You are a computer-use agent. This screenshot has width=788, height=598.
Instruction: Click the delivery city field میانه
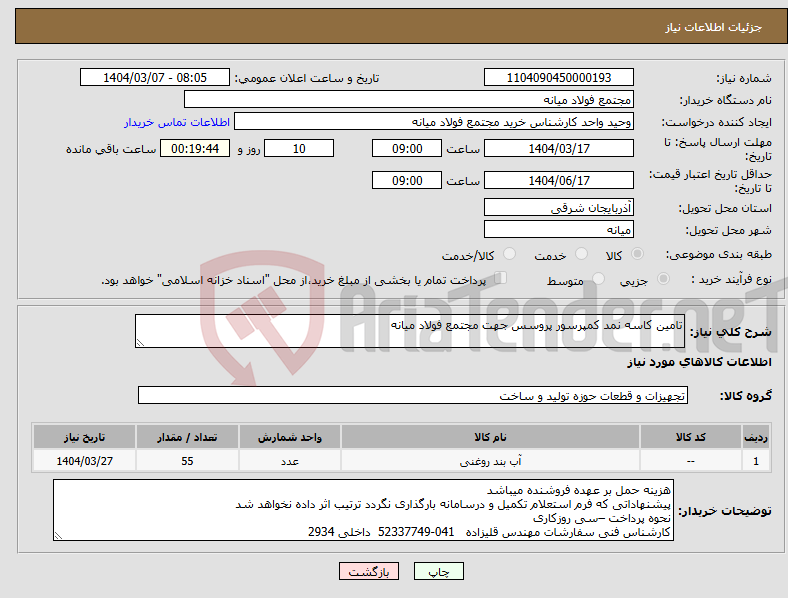coord(558,229)
